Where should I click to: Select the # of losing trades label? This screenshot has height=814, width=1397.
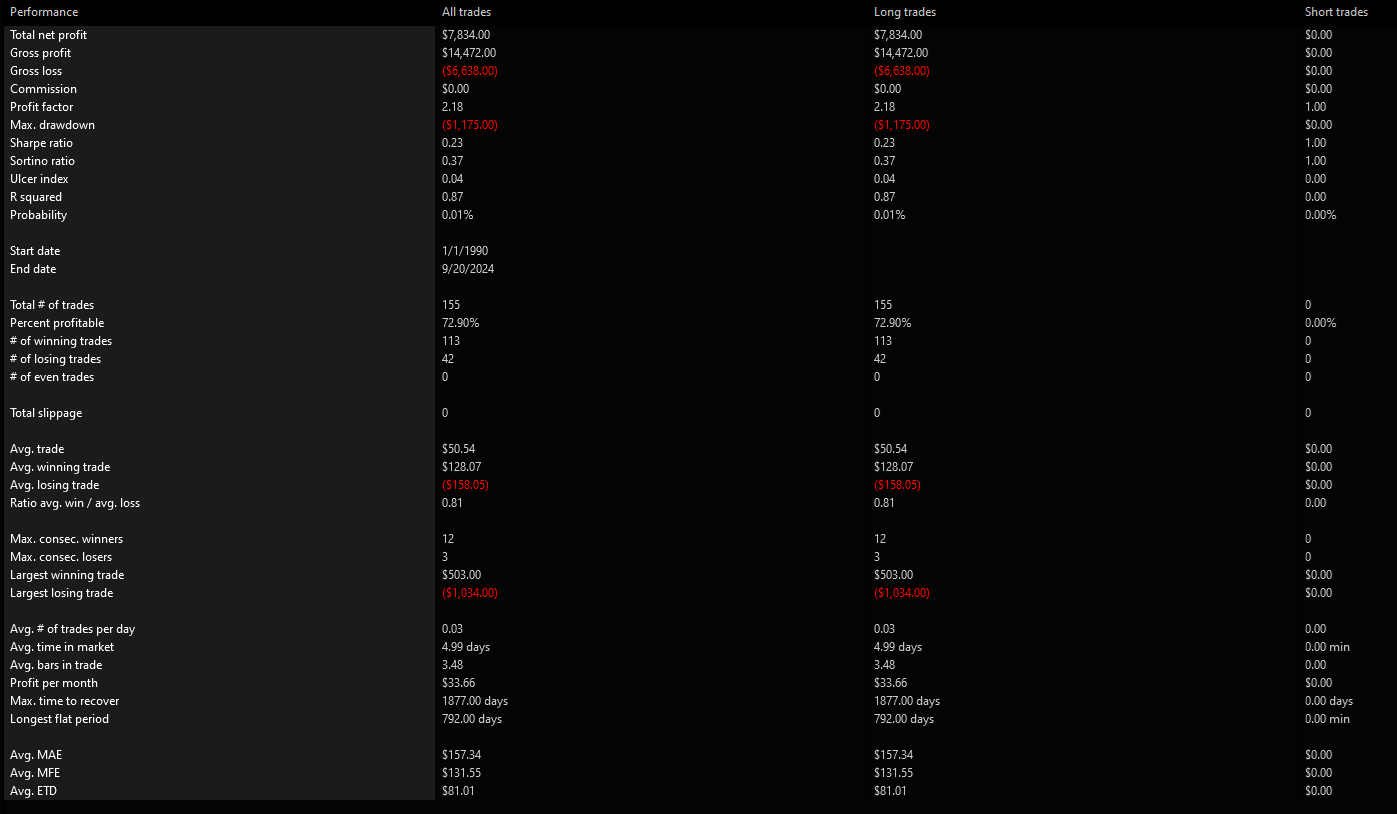(55, 359)
